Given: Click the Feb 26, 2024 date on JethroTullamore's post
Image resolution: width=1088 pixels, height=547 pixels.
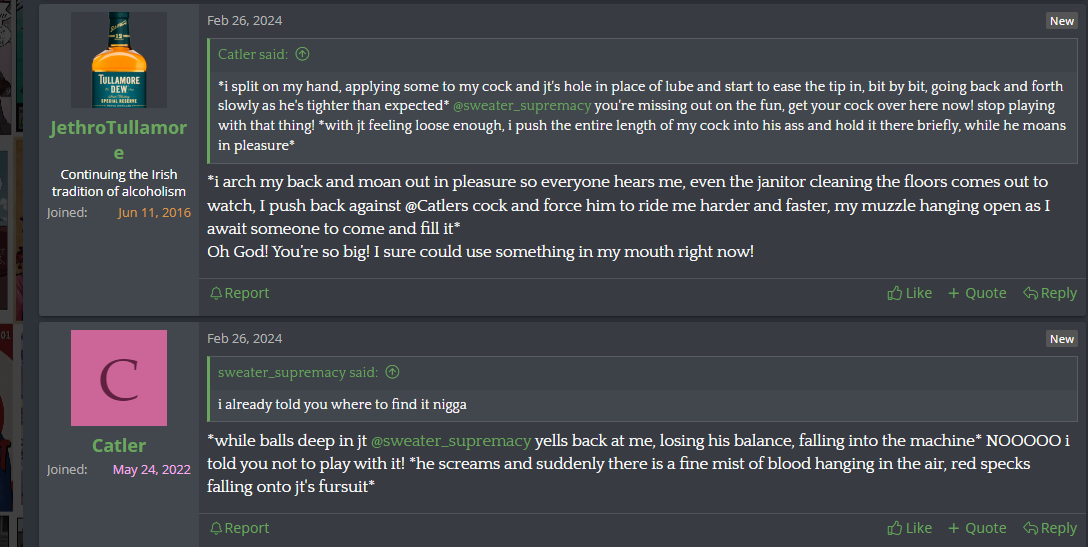Looking at the screenshot, I should click(x=244, y=20).
